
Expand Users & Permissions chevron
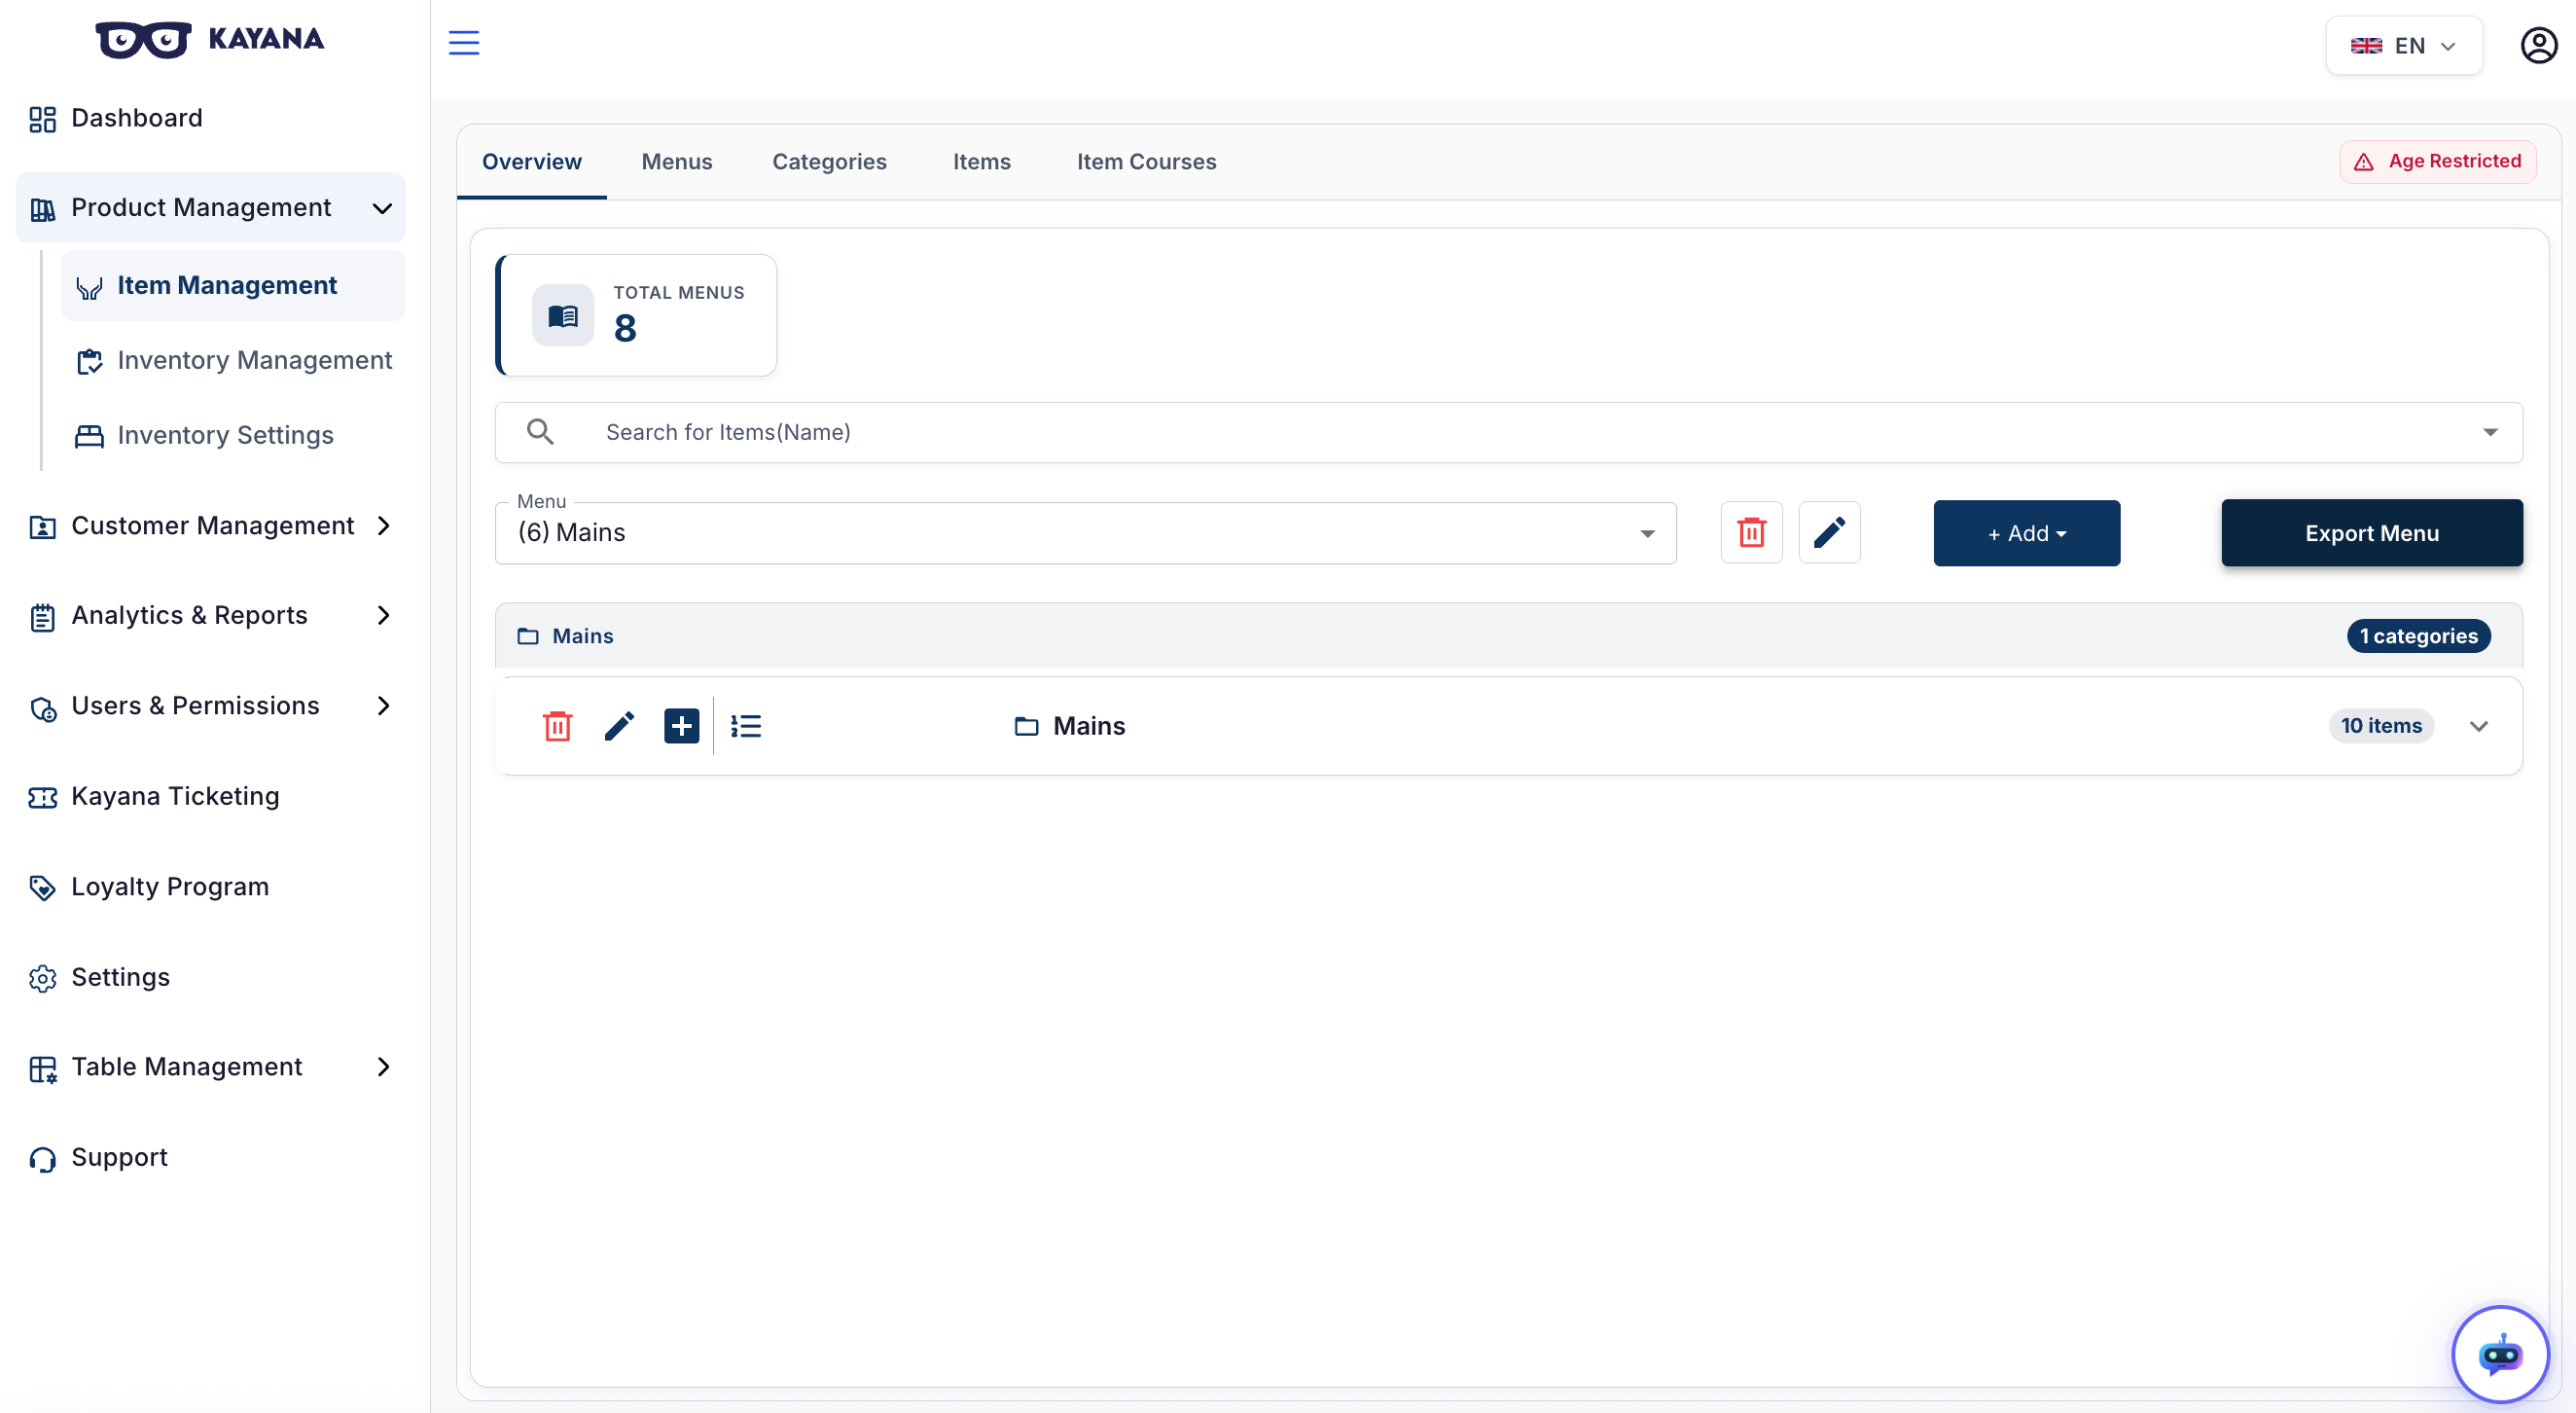pyautogui.click(x=383, y=706)
